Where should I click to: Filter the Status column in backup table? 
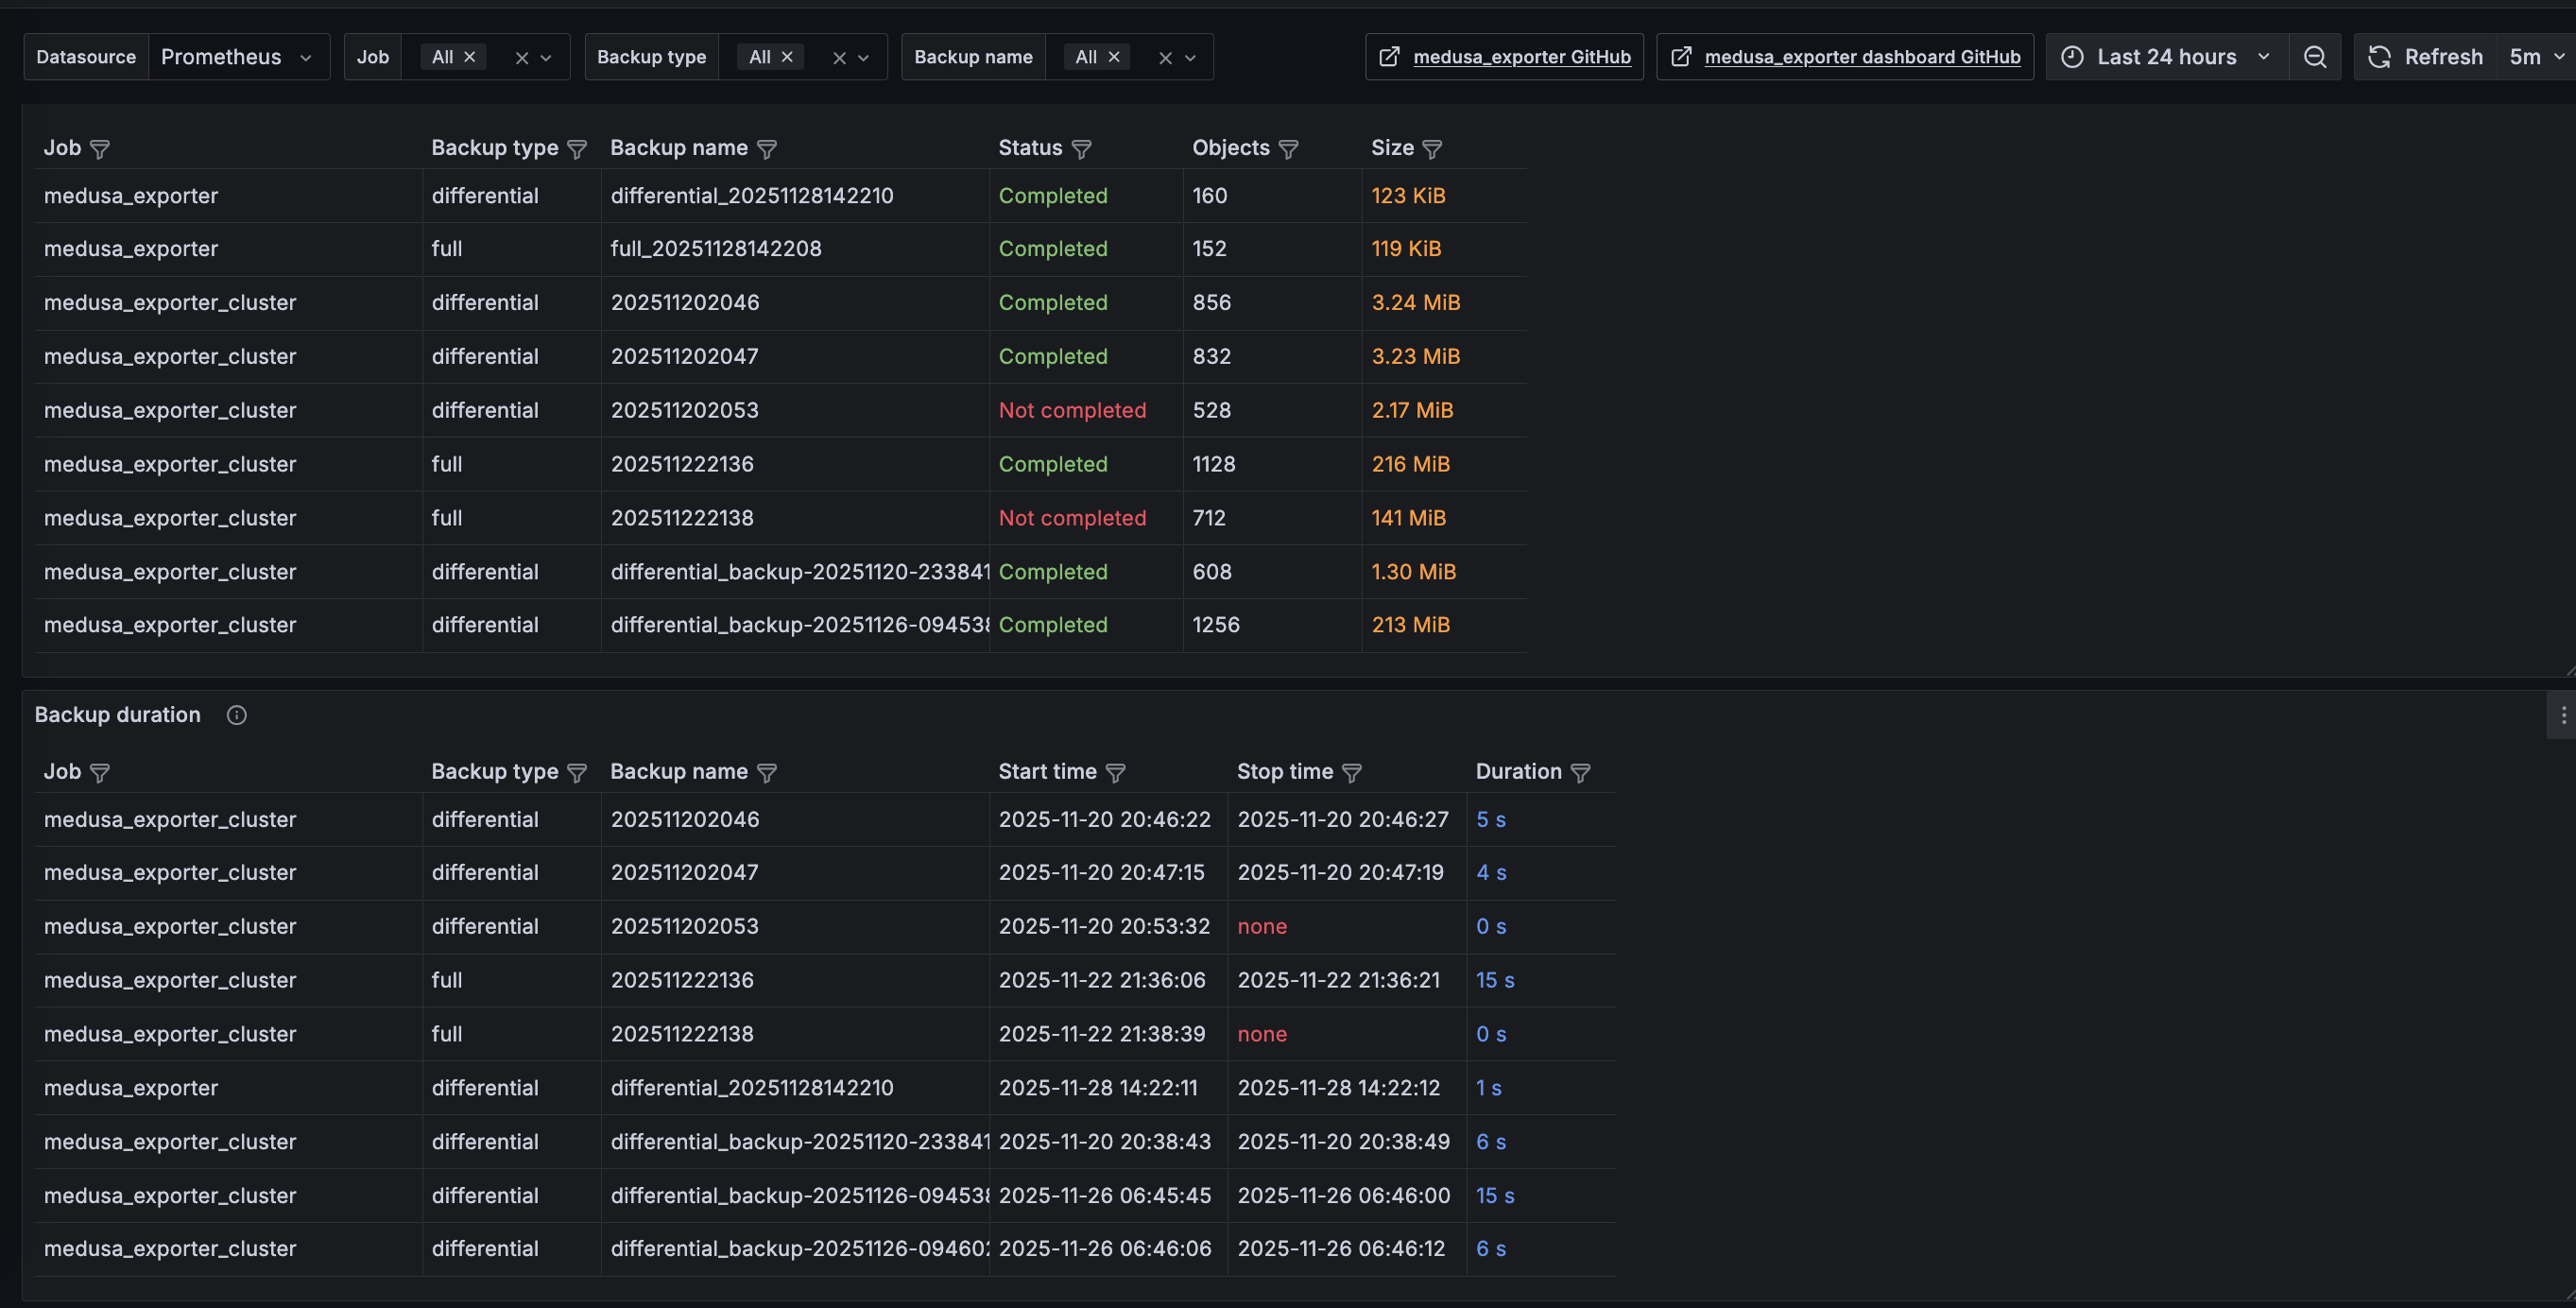coord(1081,149)
